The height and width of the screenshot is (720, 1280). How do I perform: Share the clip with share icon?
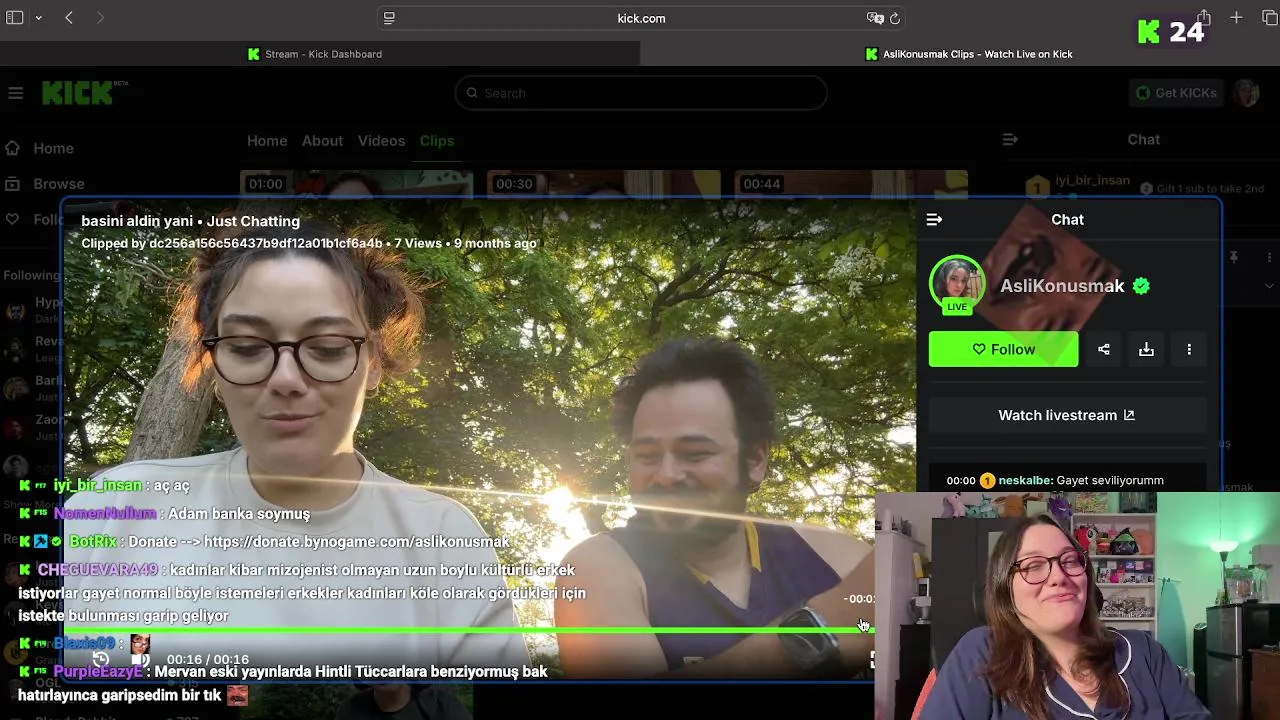[1104, 349]
